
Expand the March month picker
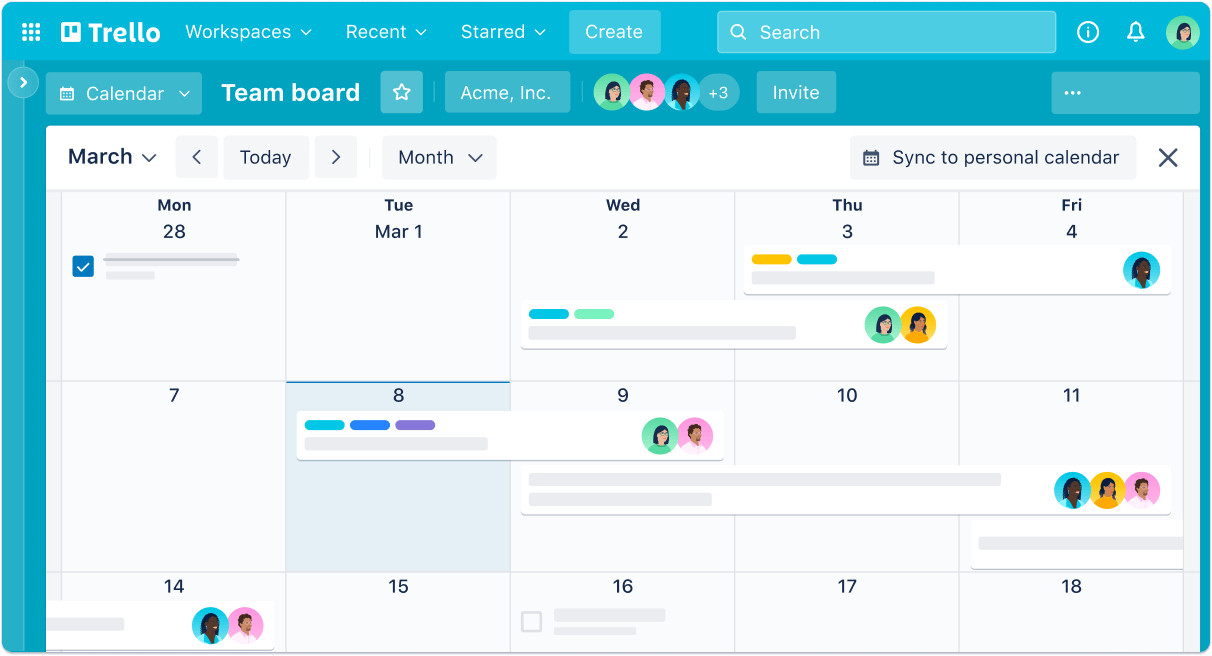[112, 157]
